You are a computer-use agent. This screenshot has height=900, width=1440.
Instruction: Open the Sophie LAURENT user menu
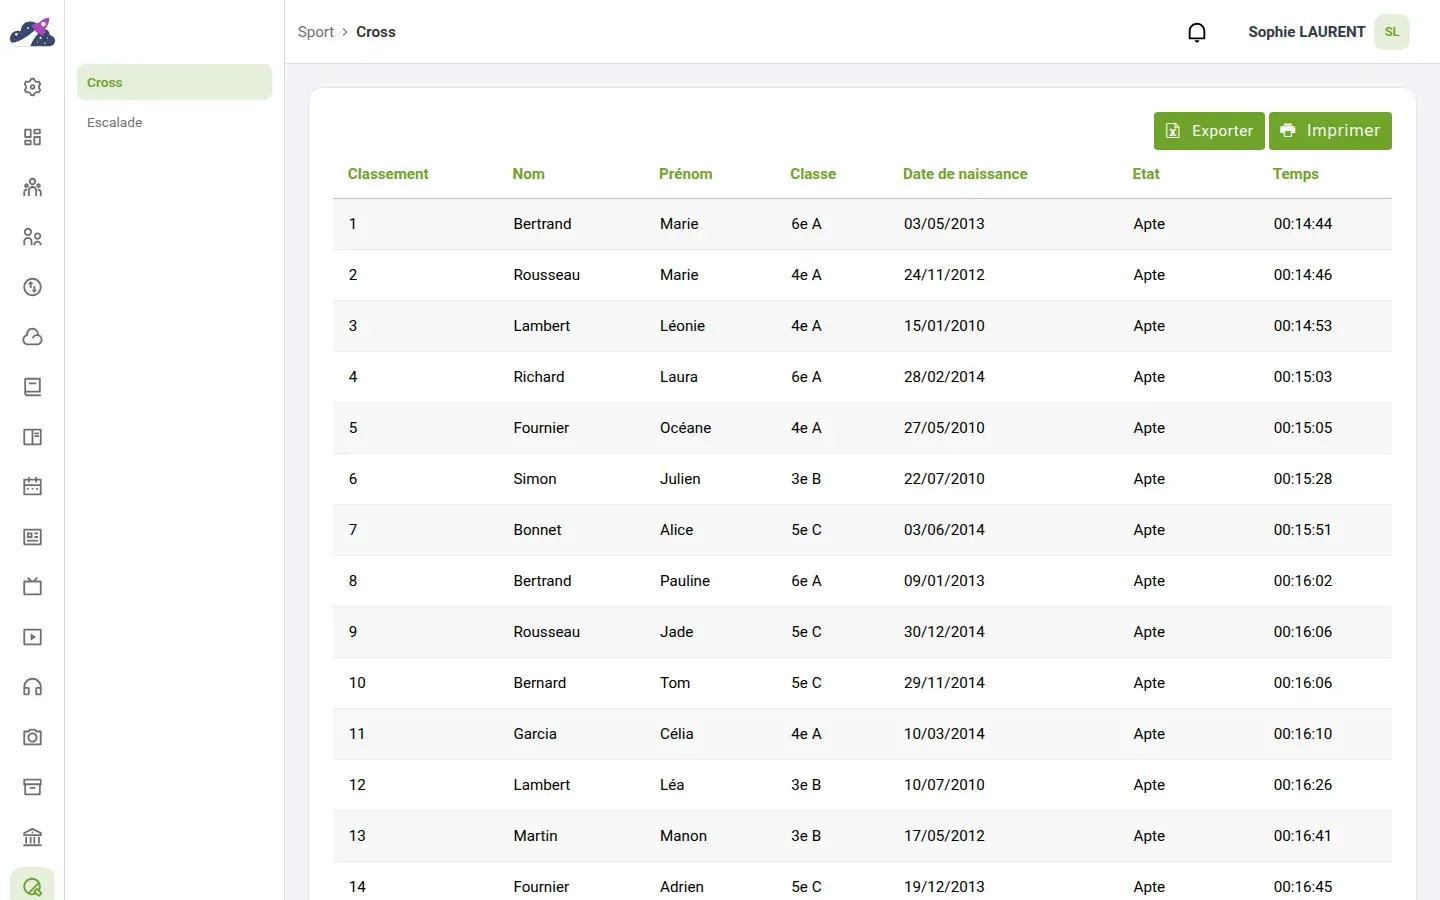tap(1329, 32)
